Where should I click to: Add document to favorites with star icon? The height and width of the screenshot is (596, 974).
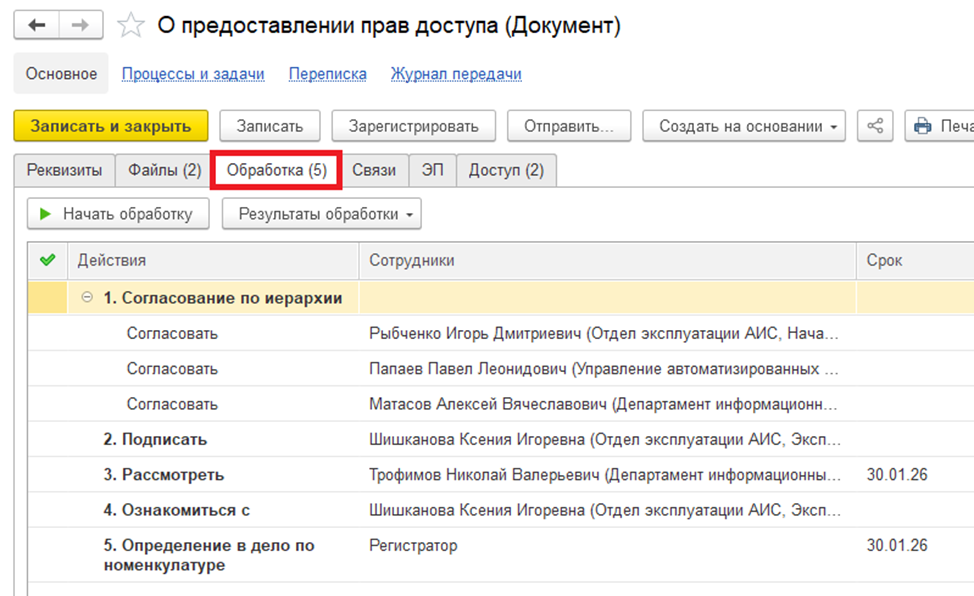pos(131,26)
